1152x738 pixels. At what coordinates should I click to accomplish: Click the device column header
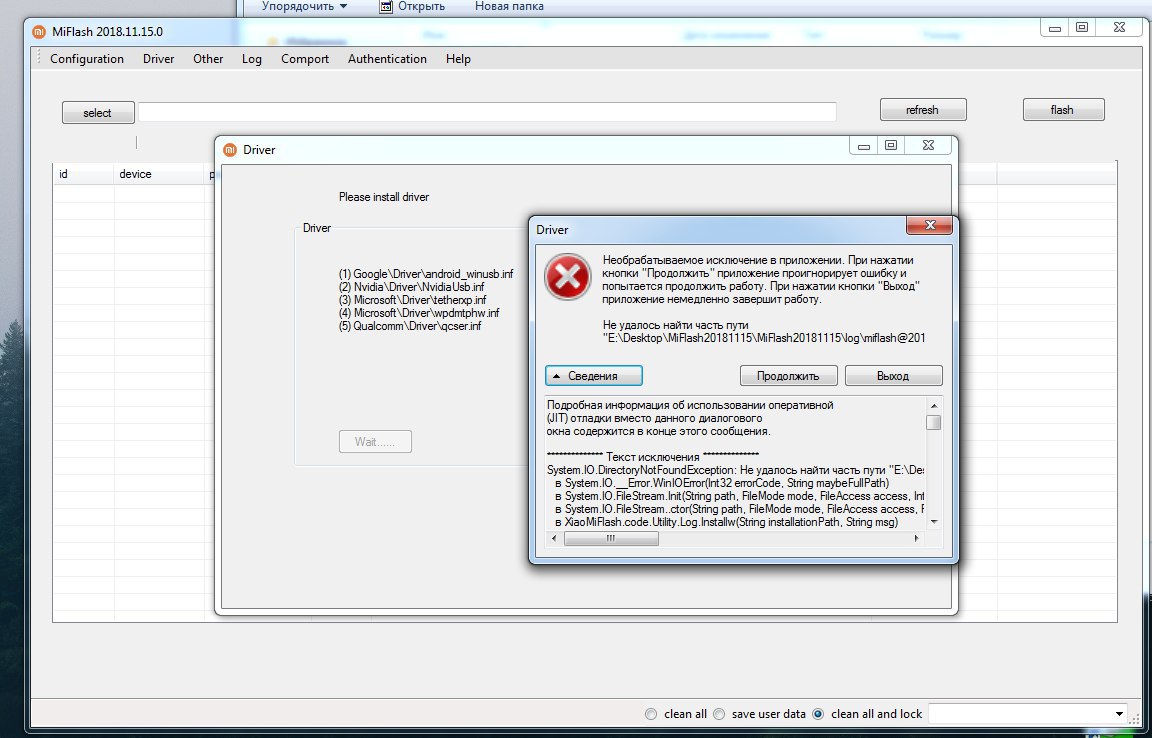point(159,174)
